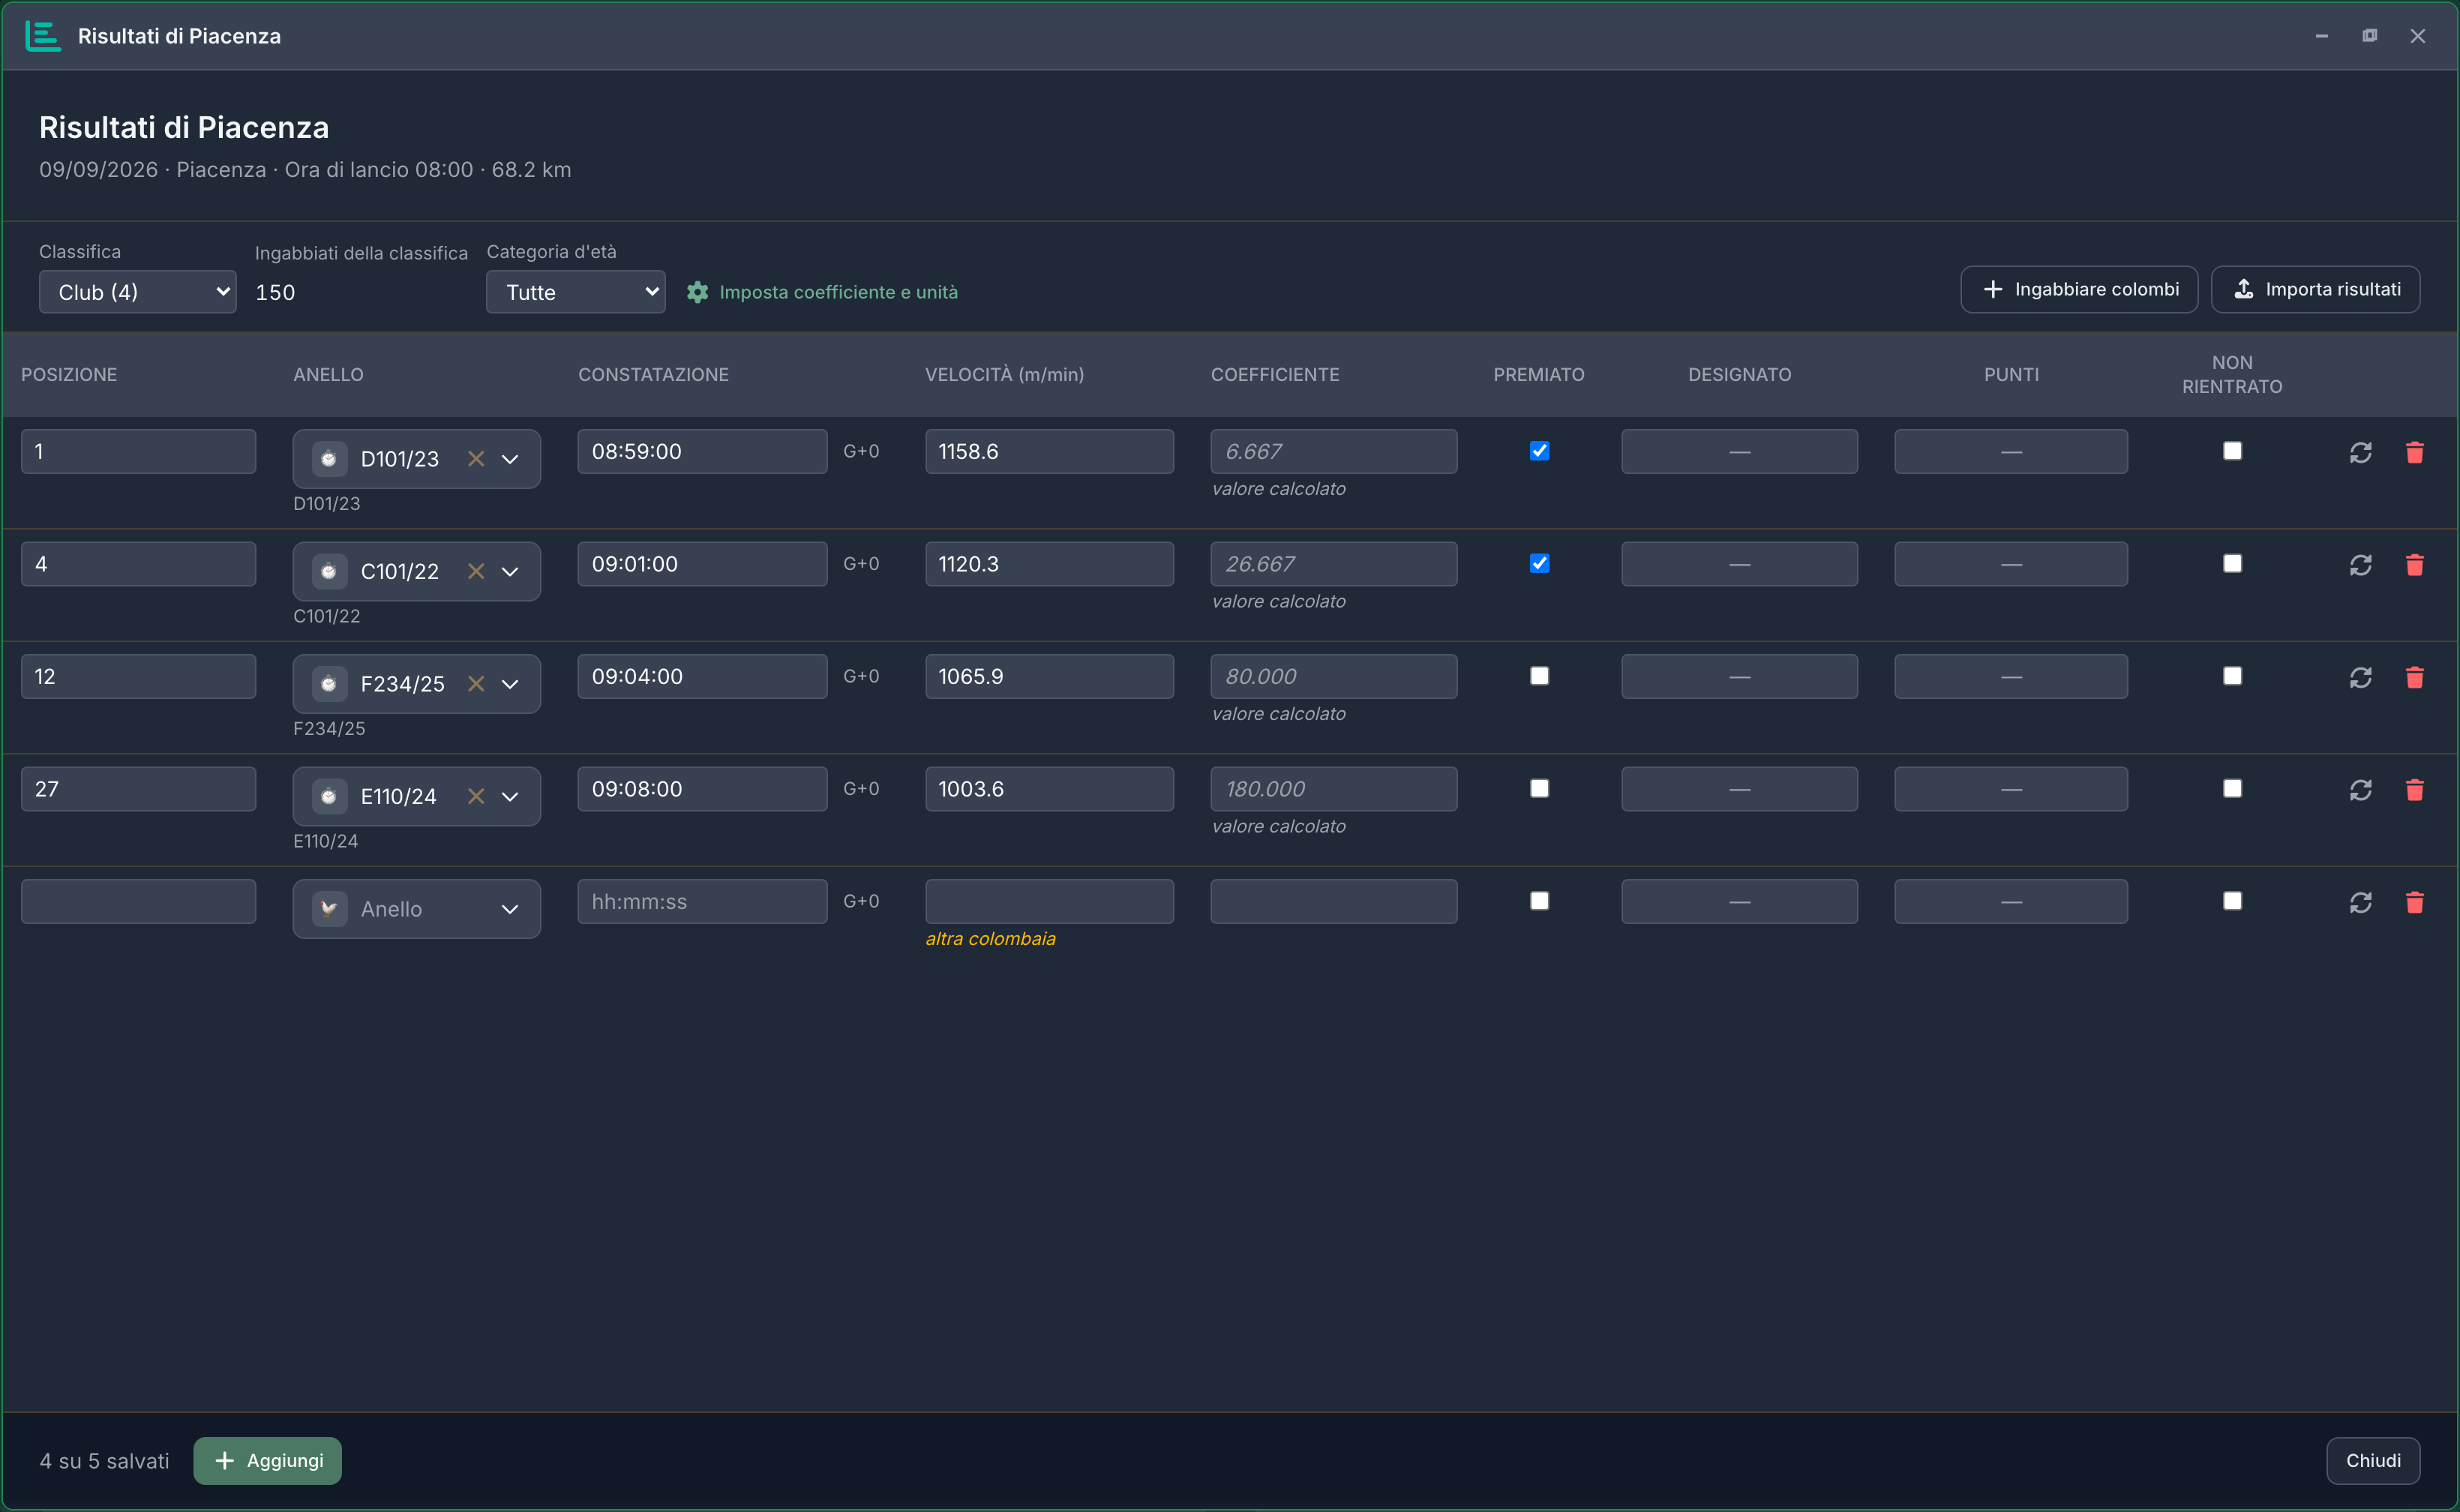The height and width of the screenshot is (1512, 2460).
Task: Clear the C101/22 ring selection
Action: point(476,571)
